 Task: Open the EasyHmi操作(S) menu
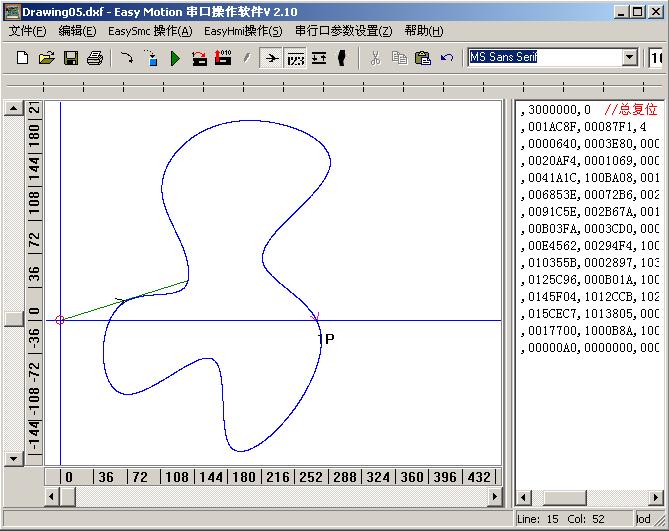point(243,31)
